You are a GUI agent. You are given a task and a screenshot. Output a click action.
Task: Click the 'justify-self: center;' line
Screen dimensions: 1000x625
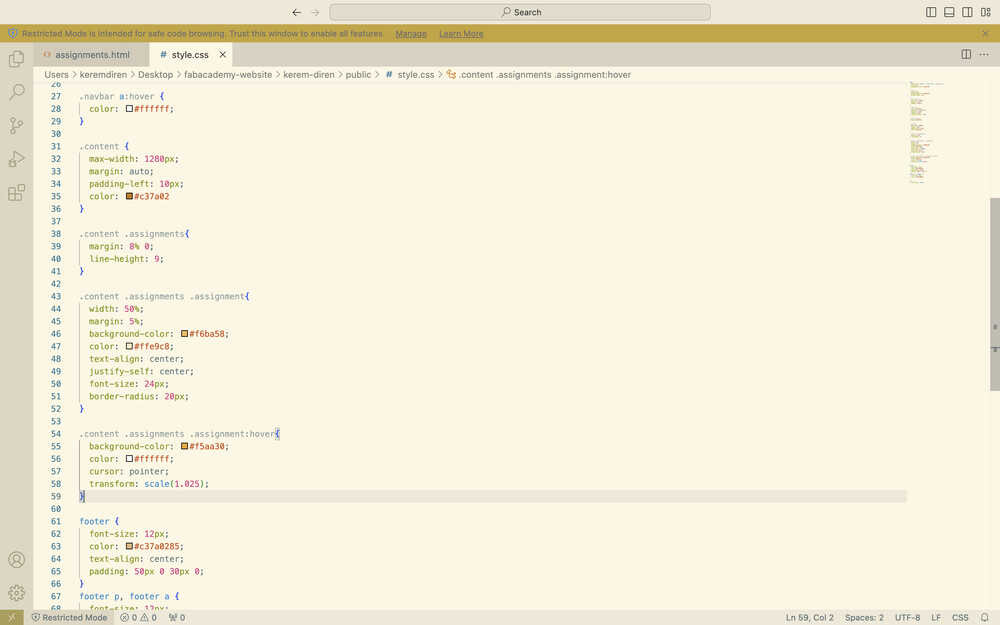coord(141,371)
